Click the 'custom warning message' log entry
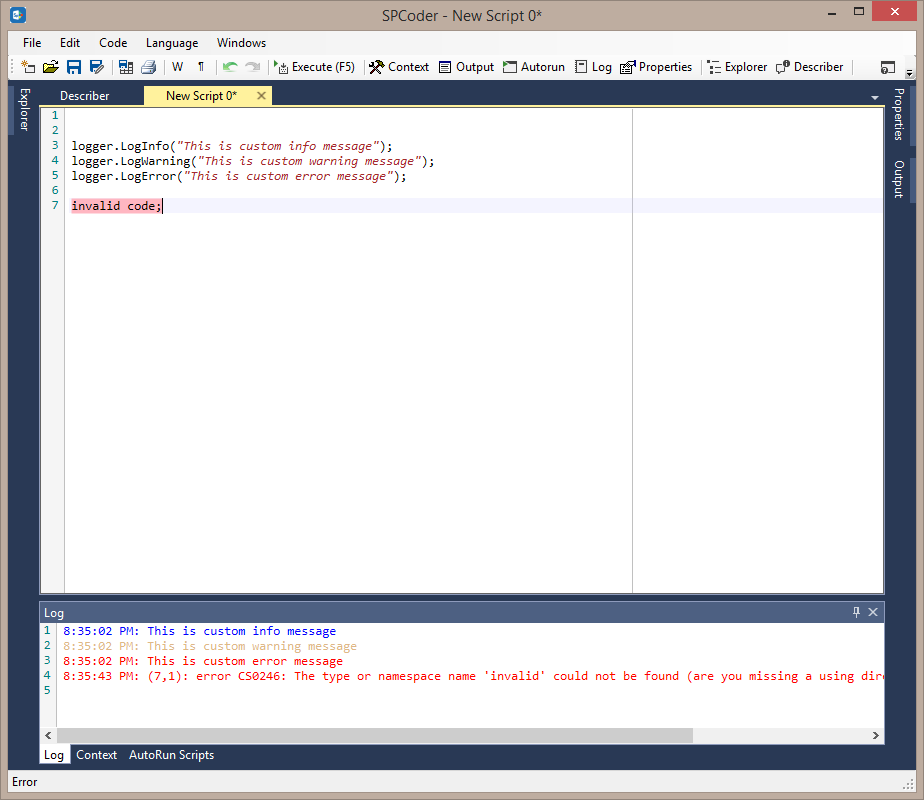This screenshot has width=924, height=800. (210, 646)
